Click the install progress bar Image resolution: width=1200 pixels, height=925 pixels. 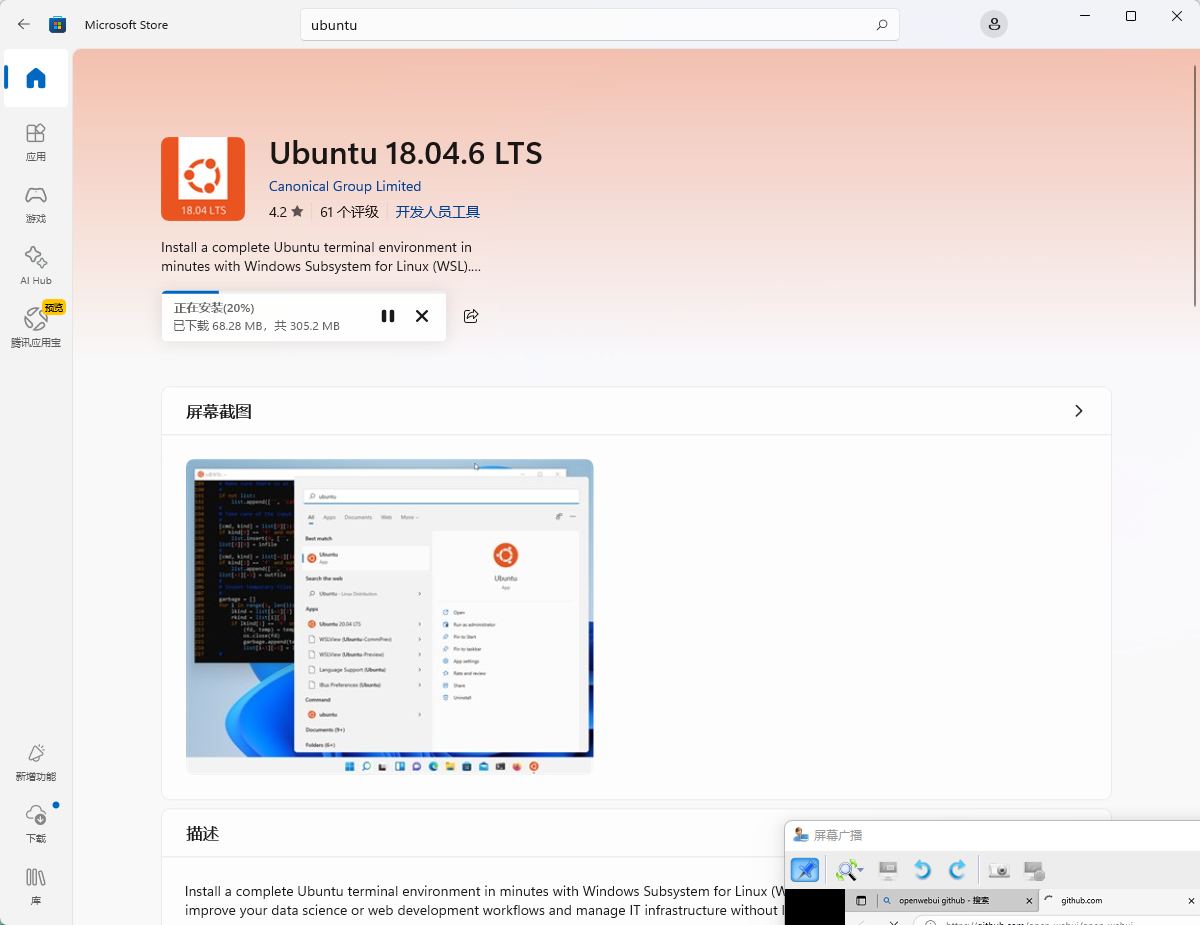303,293
